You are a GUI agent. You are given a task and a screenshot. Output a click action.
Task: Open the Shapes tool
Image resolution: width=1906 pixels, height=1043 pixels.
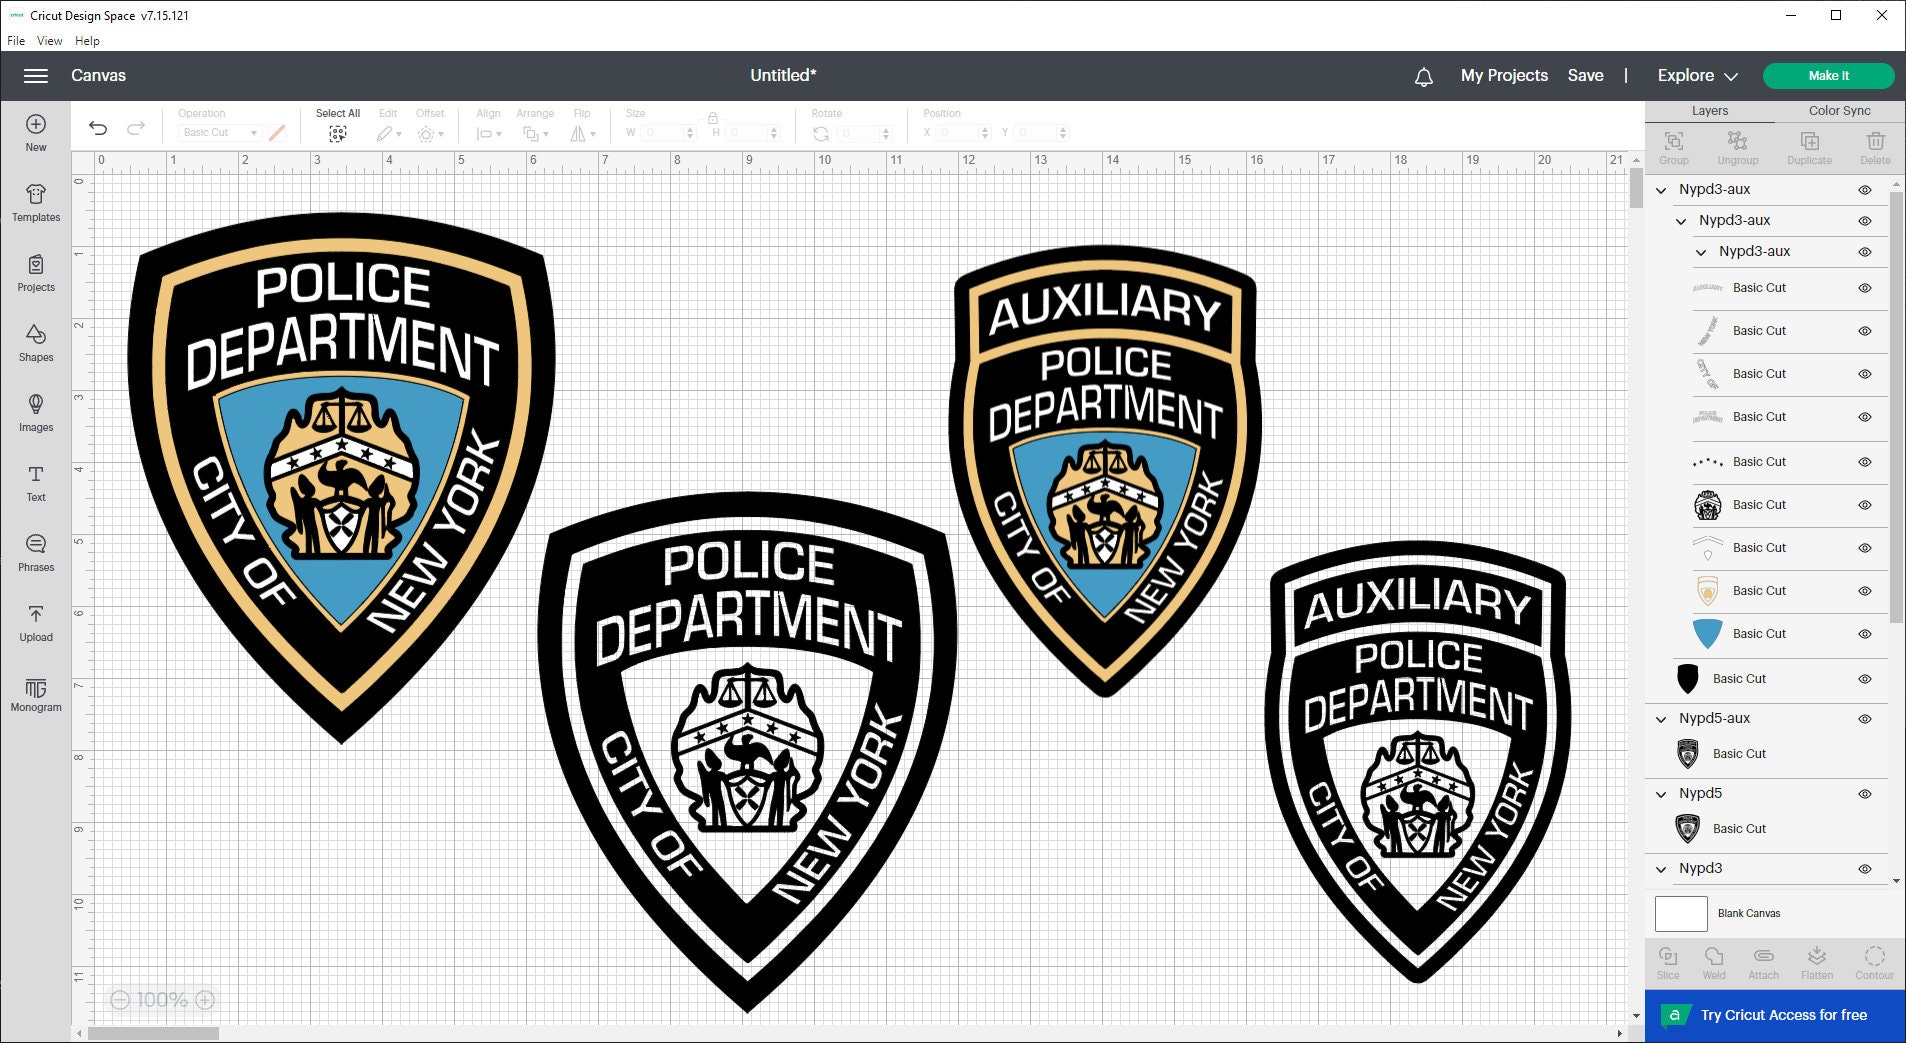(36, 343)
